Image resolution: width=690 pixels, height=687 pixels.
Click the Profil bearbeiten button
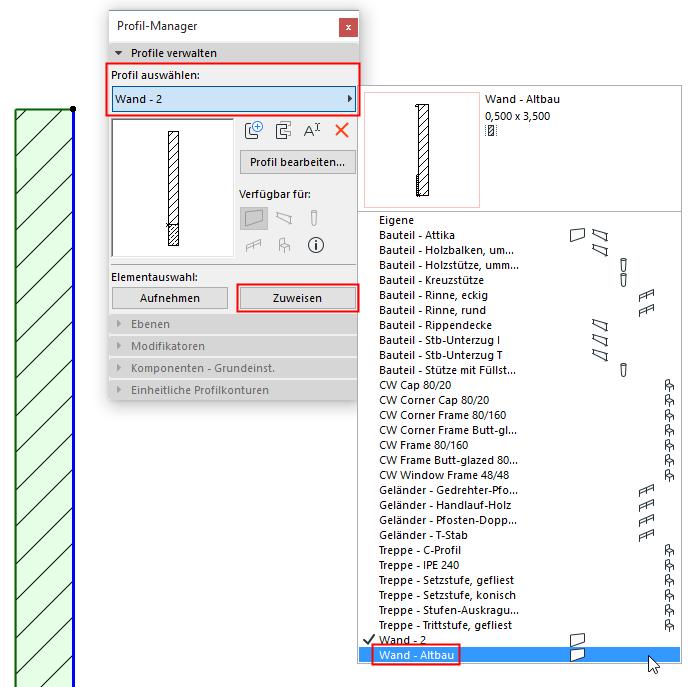[297, 162]
